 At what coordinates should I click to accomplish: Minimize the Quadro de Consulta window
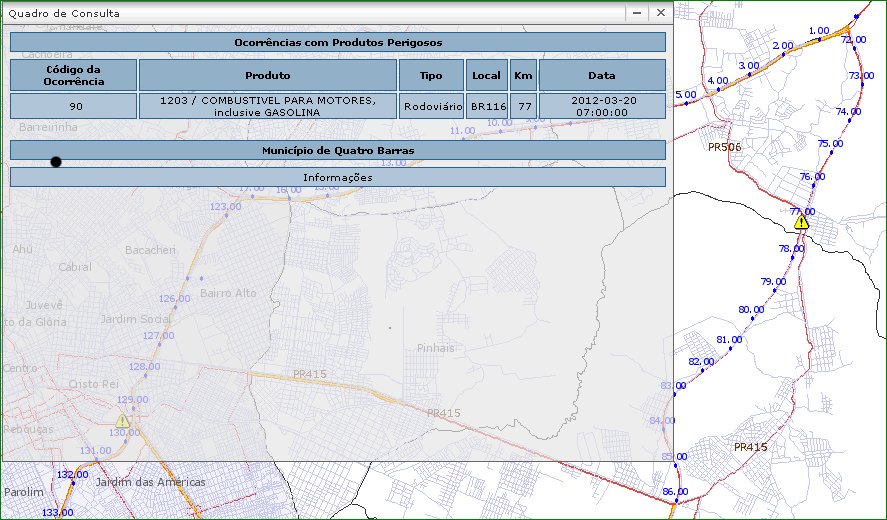[637, 13]
